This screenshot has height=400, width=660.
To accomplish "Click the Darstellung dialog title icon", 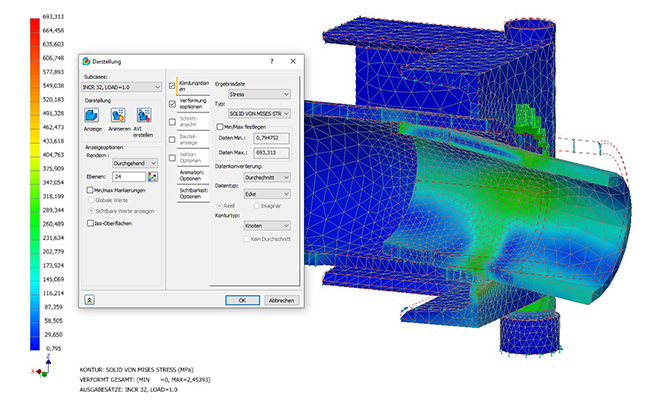I will [x=87, y=62].
